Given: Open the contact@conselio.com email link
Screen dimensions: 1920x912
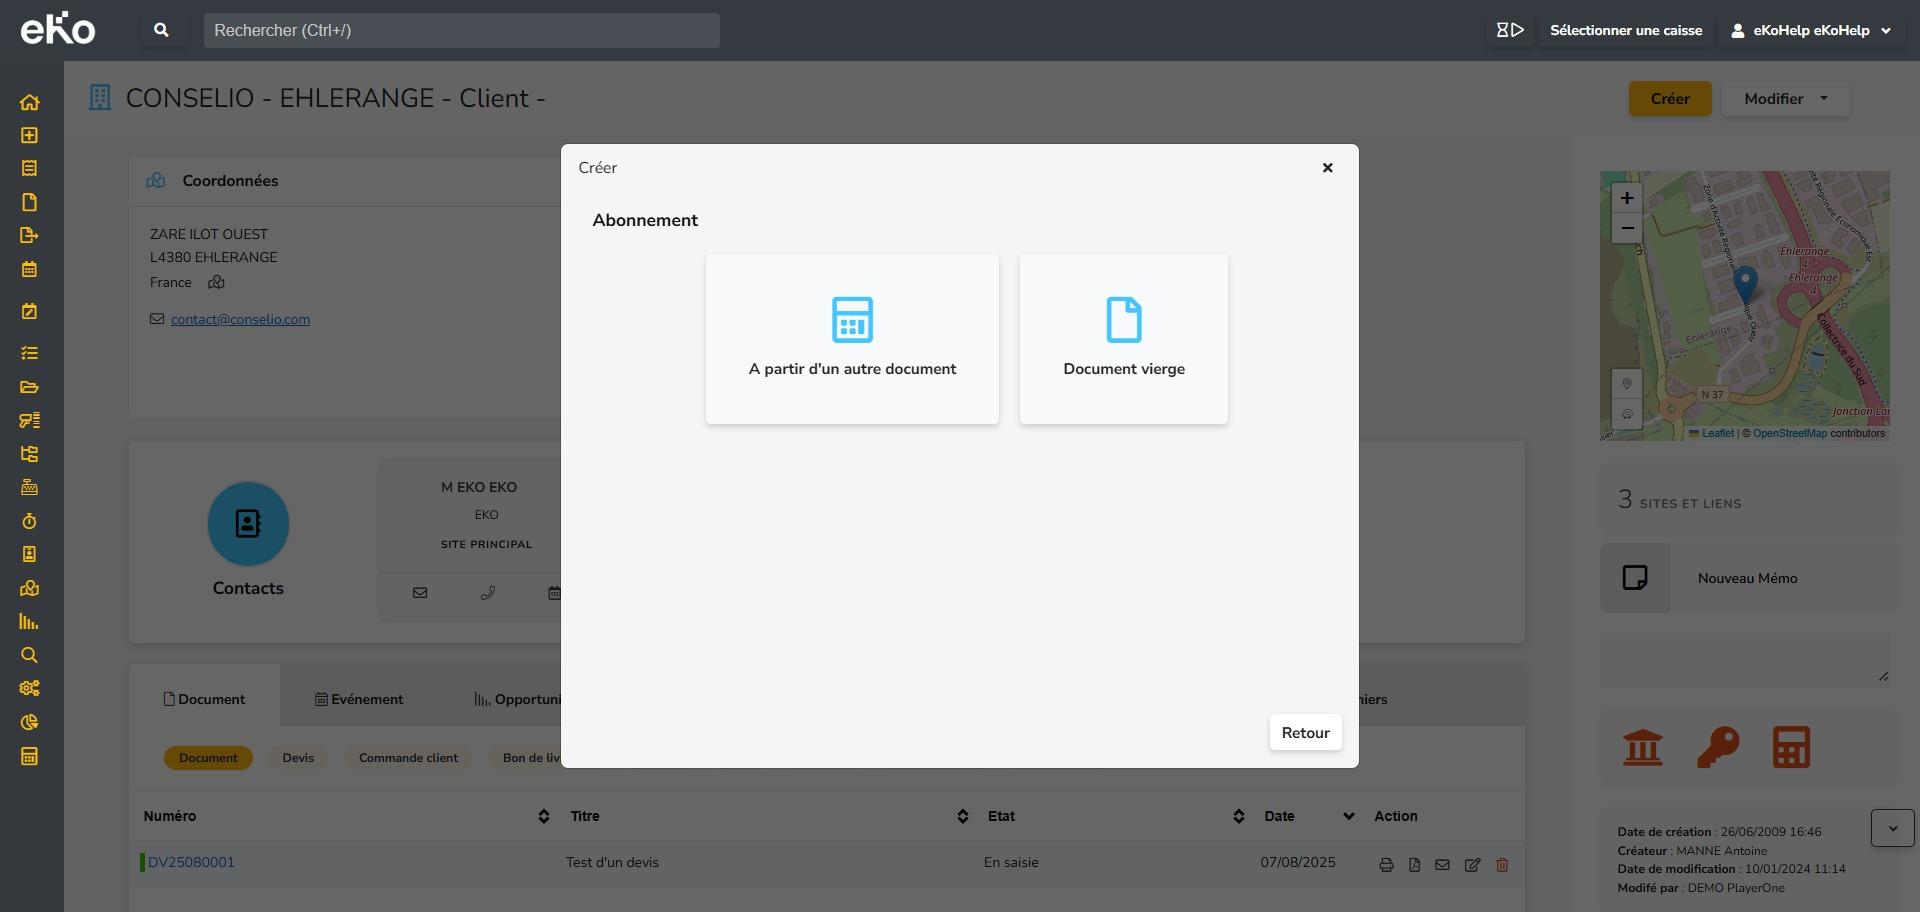Looking at the screenshot, I should pos(240,319).
